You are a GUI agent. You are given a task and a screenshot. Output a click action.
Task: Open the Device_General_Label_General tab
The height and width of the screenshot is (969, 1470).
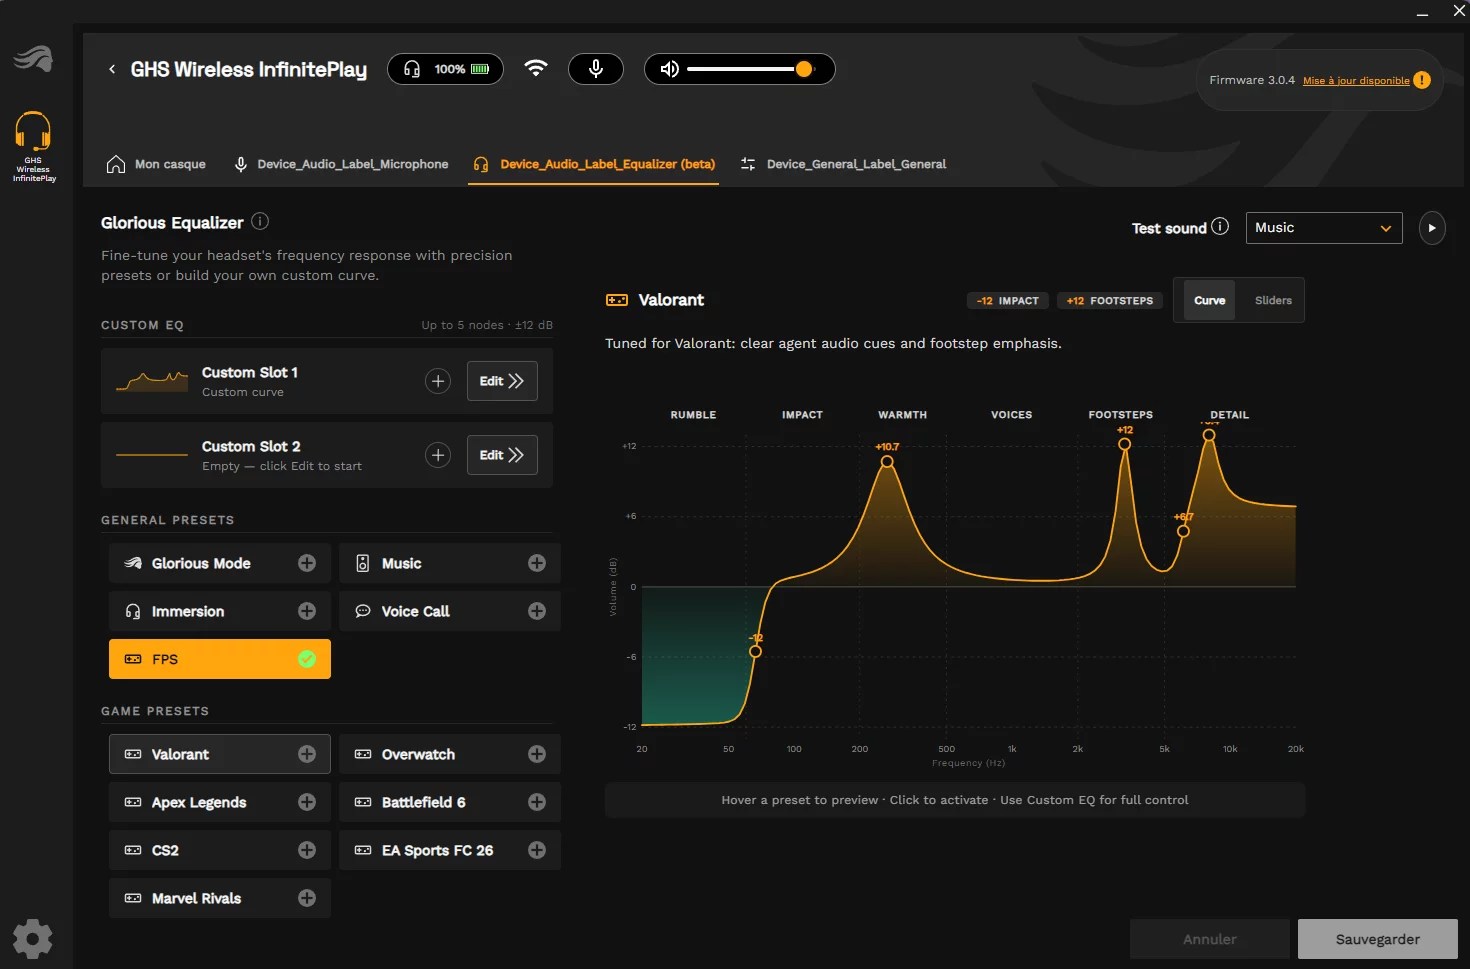(843, 164)
